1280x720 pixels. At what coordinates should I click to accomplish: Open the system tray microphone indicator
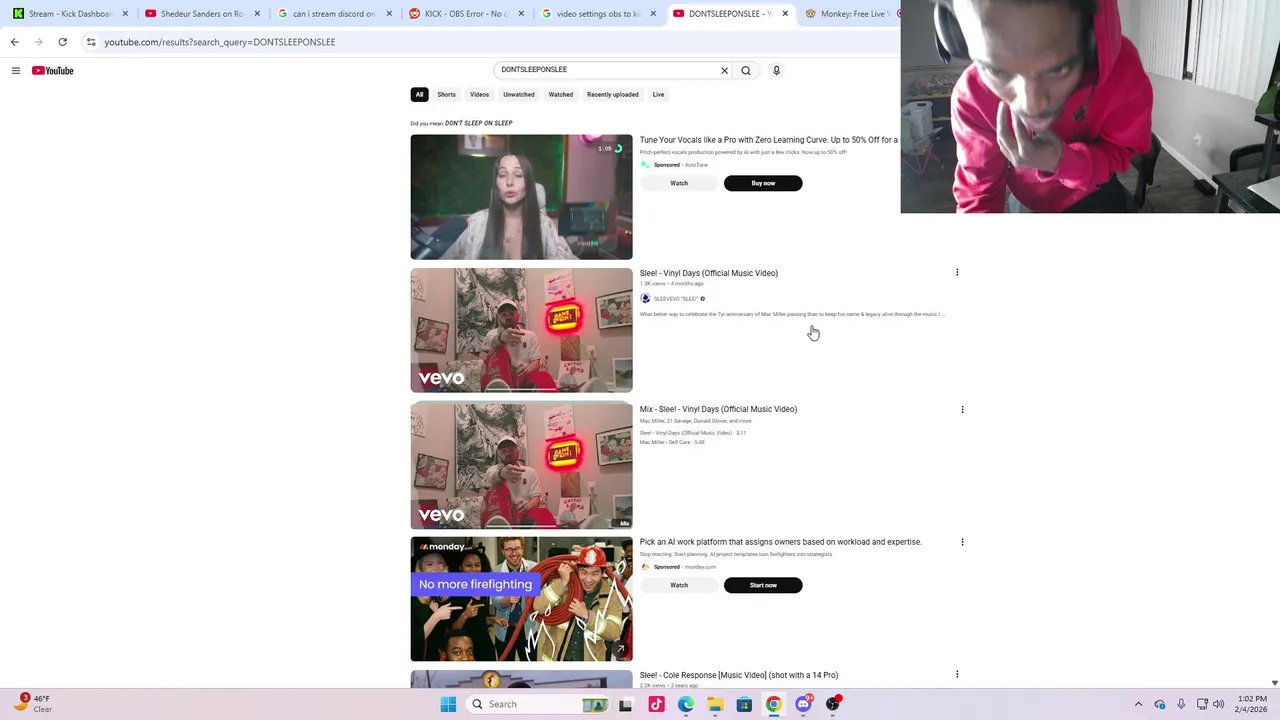(x=1181, y=704)
